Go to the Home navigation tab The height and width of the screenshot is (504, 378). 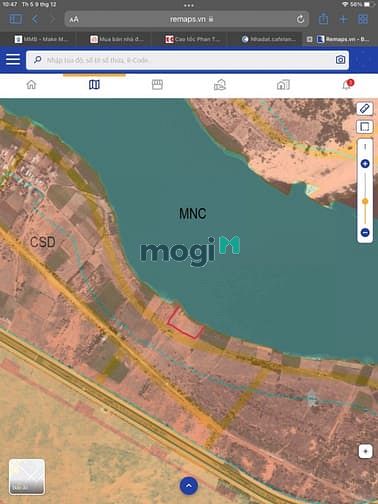pyautogui.click(x=31, y=85)
